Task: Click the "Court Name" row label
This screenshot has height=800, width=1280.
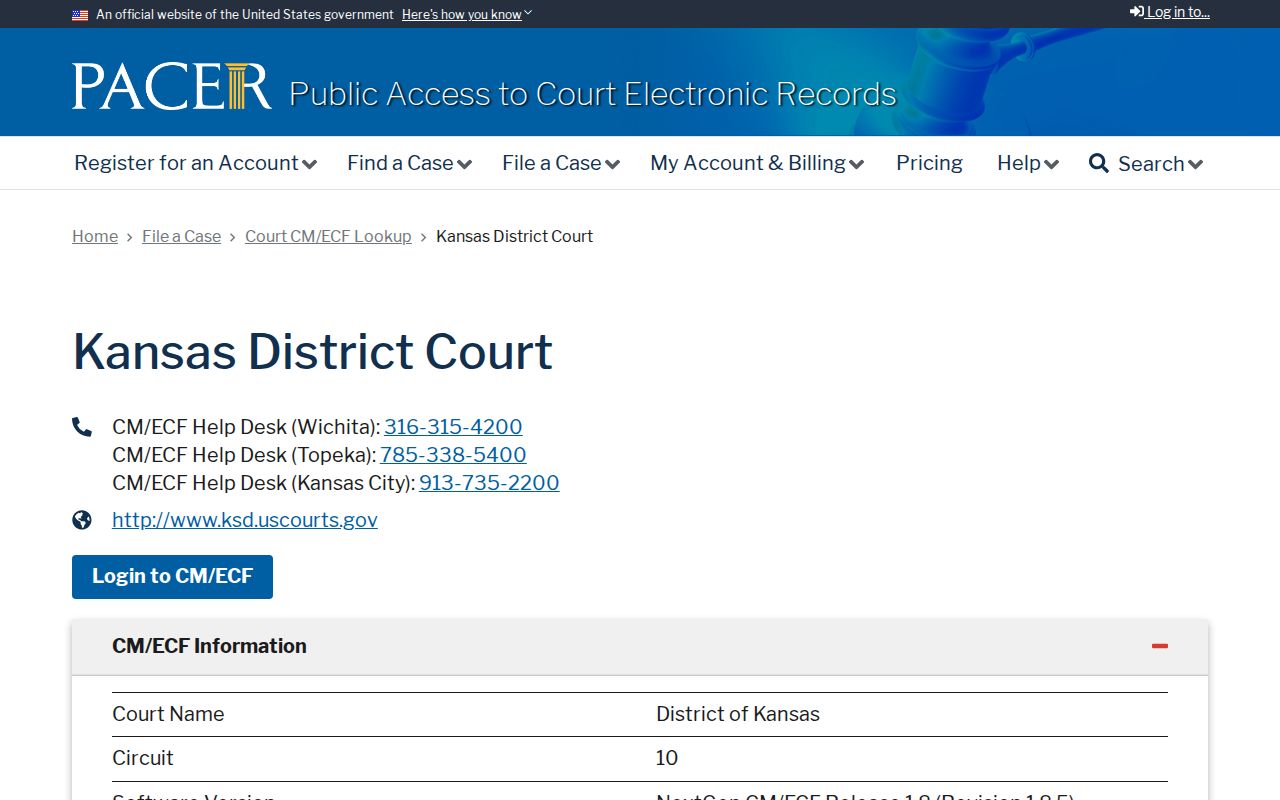Action: (168, 714)
